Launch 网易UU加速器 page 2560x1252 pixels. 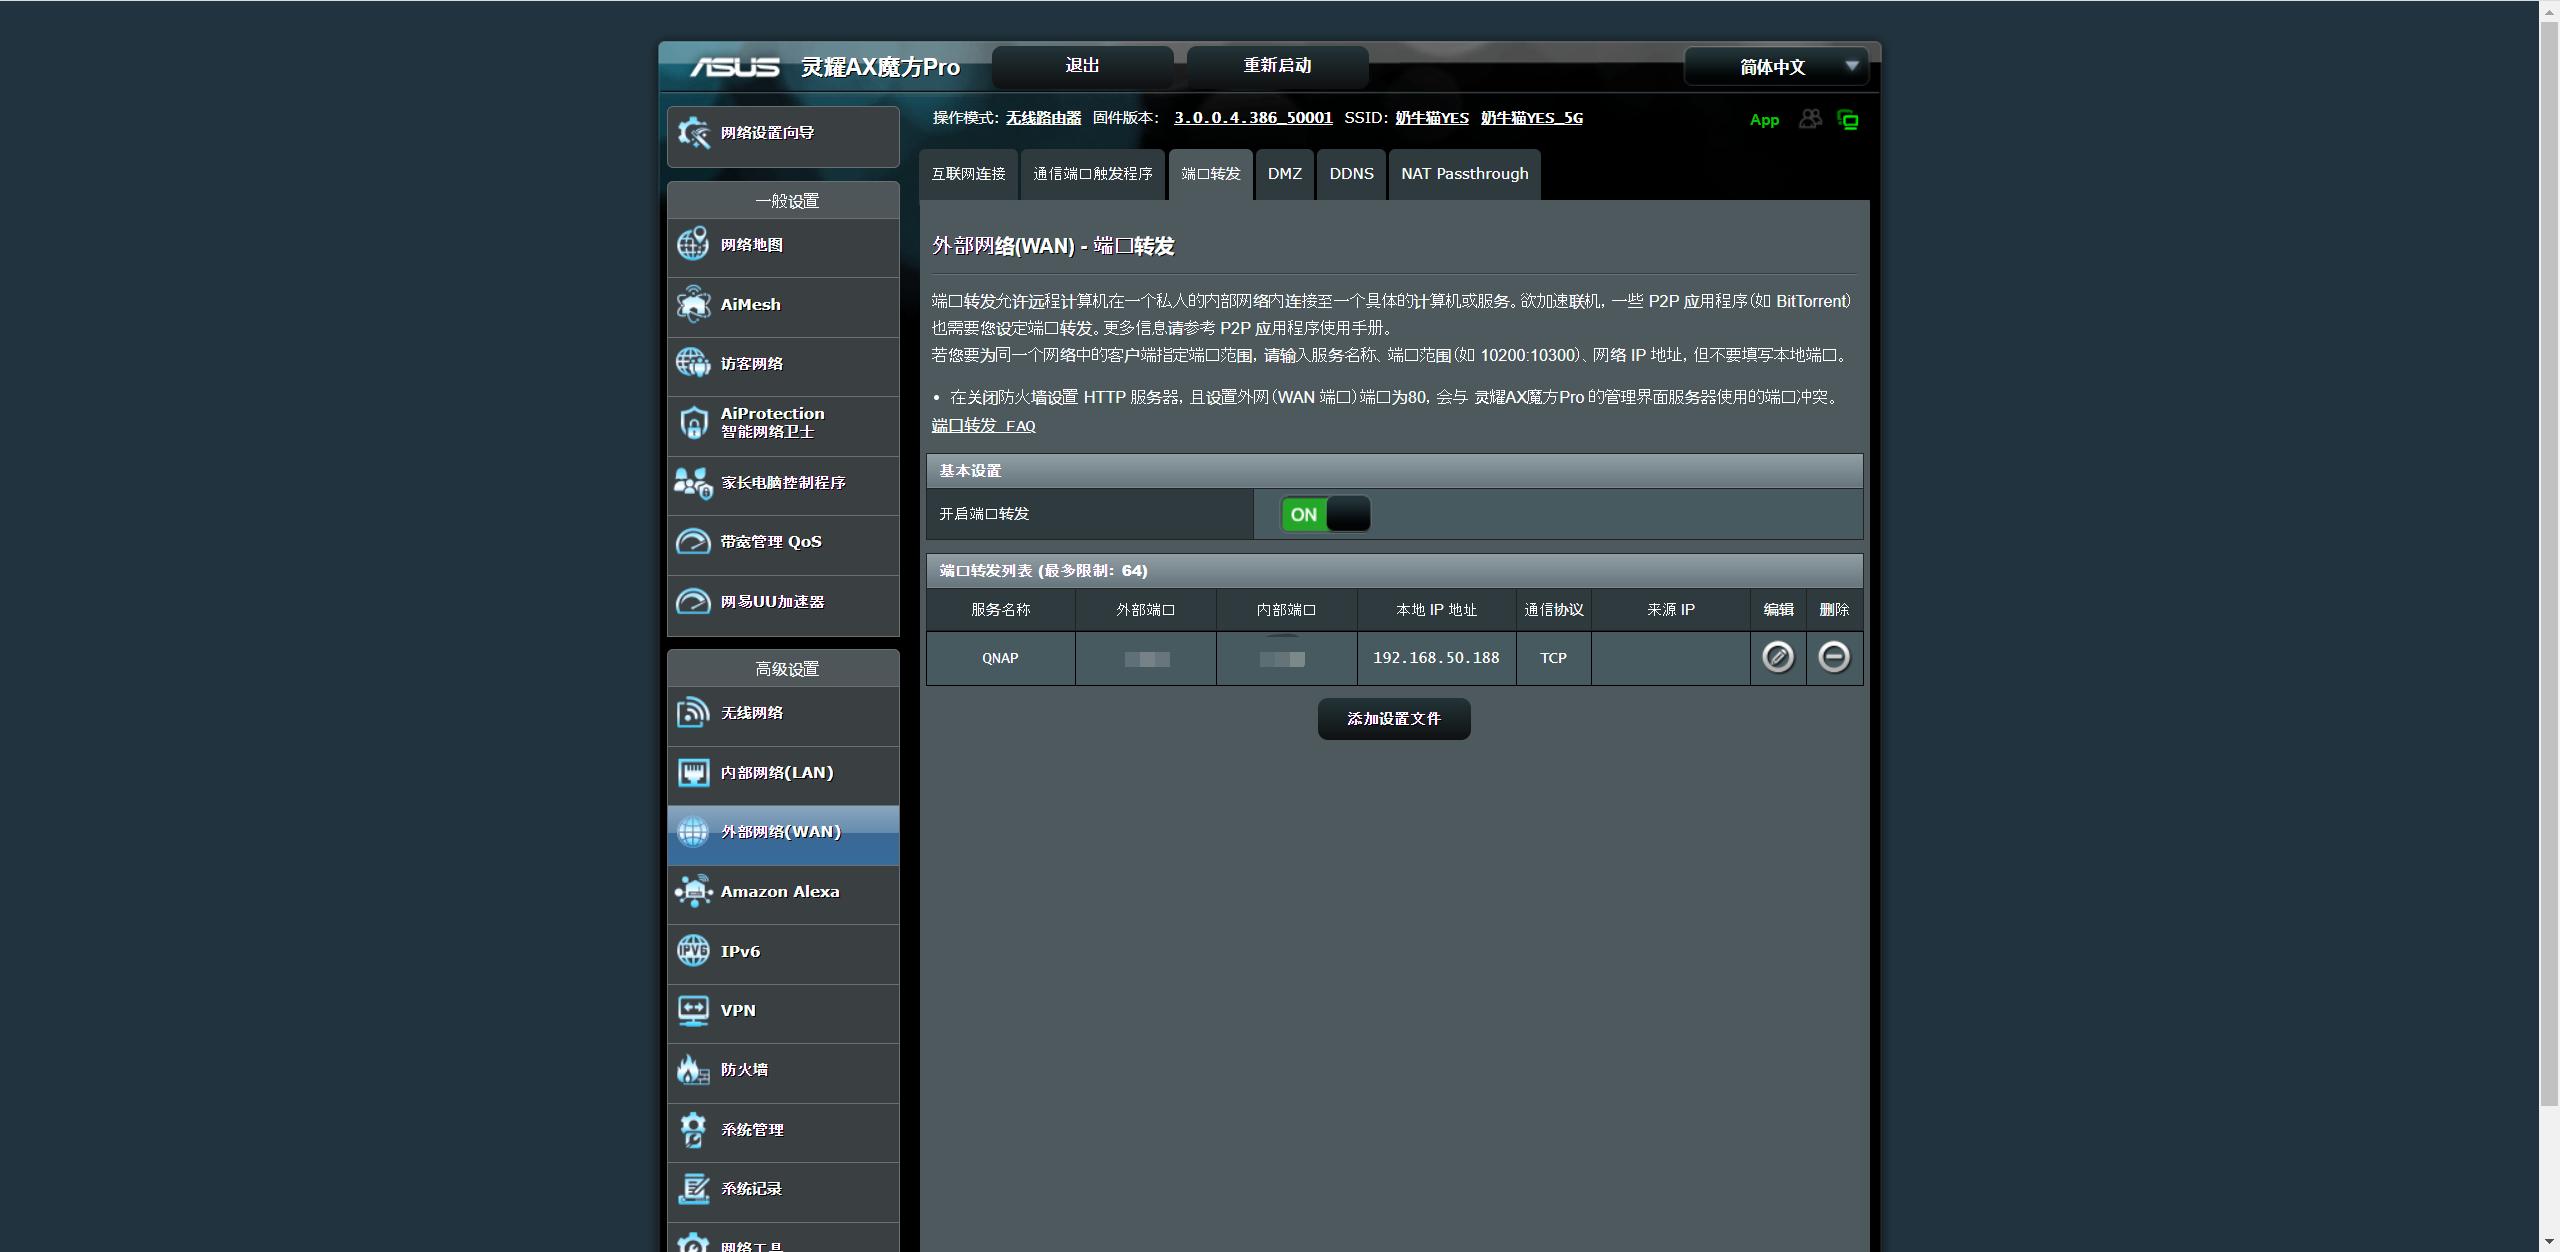[772, 602]
